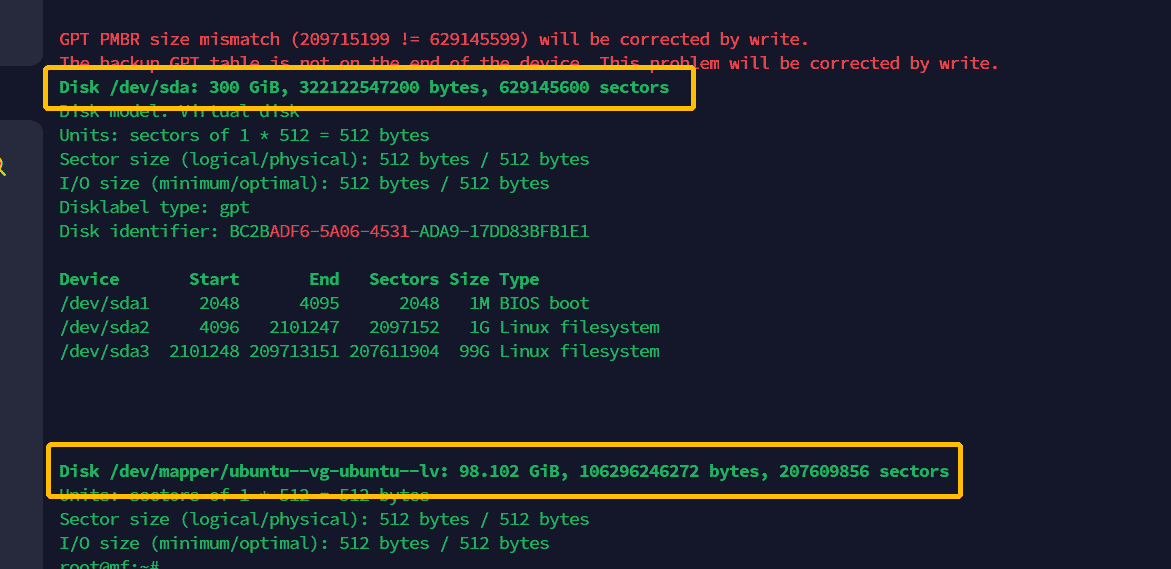Viewport: 1171px width, 569px height.
Task: Click the BIOS boot partition type text
Action: (x=544, y=303)
